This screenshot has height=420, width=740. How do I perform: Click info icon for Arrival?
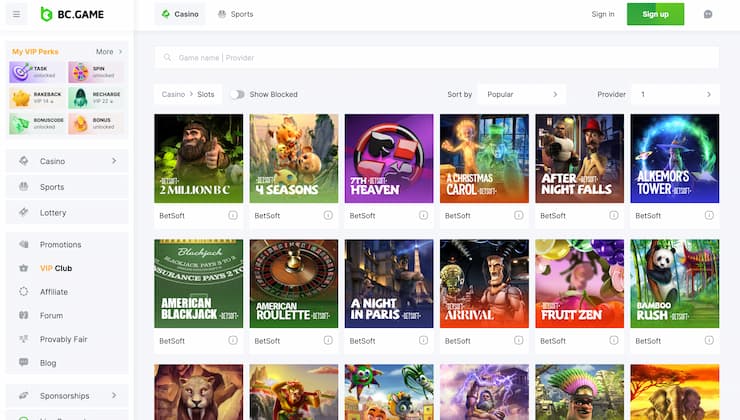pos(519,340)
